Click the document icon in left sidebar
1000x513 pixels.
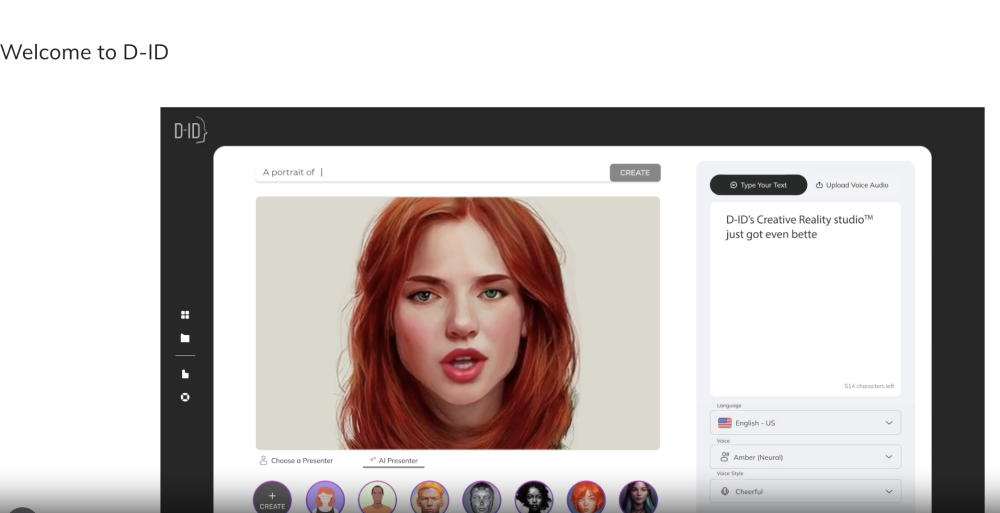[x=184, y=374]
